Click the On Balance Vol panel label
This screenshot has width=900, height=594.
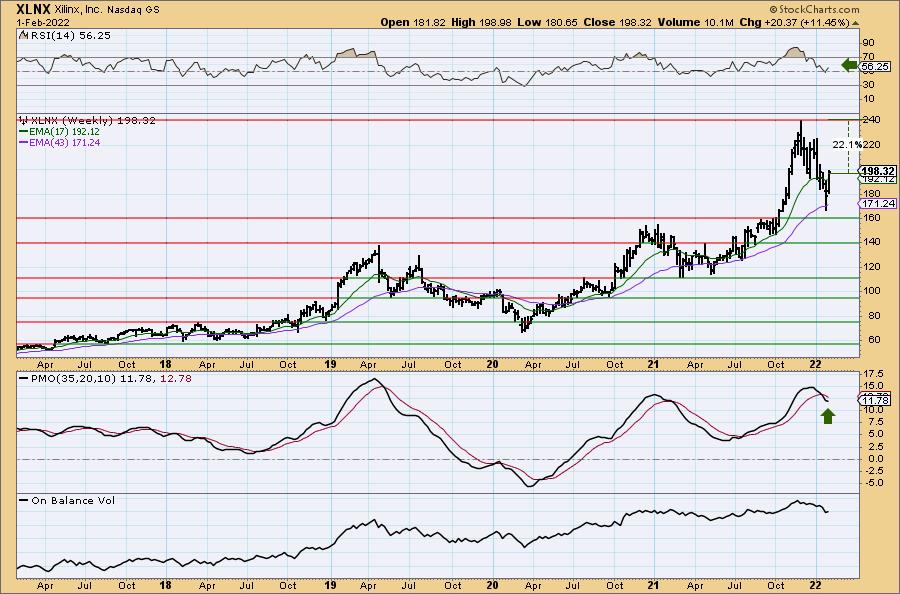(x=73, y=500)
